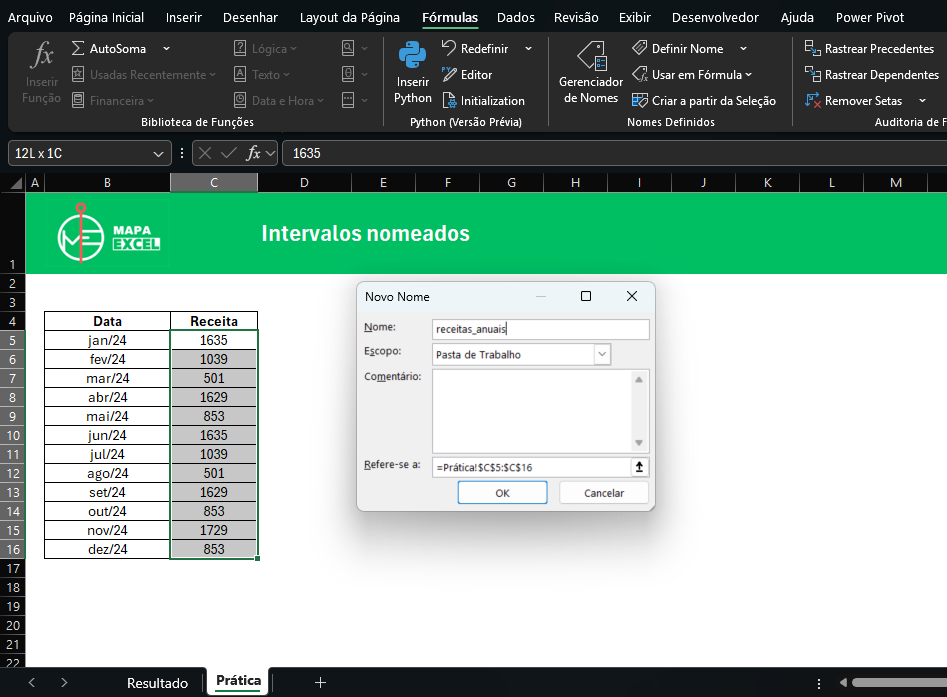Switch to the Layout da Página tab
Image resolution: width=947 pixels, height=697 pixels.
point(350,18)
